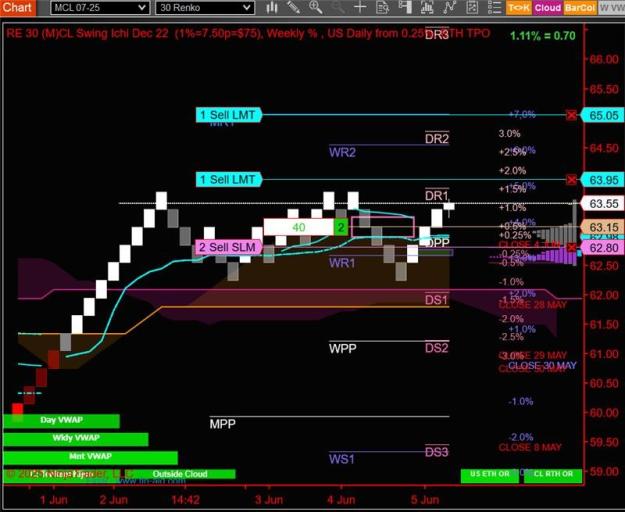Open the Indicators icon
Viewport: 625px width, 512px height.
click(449, 8)
